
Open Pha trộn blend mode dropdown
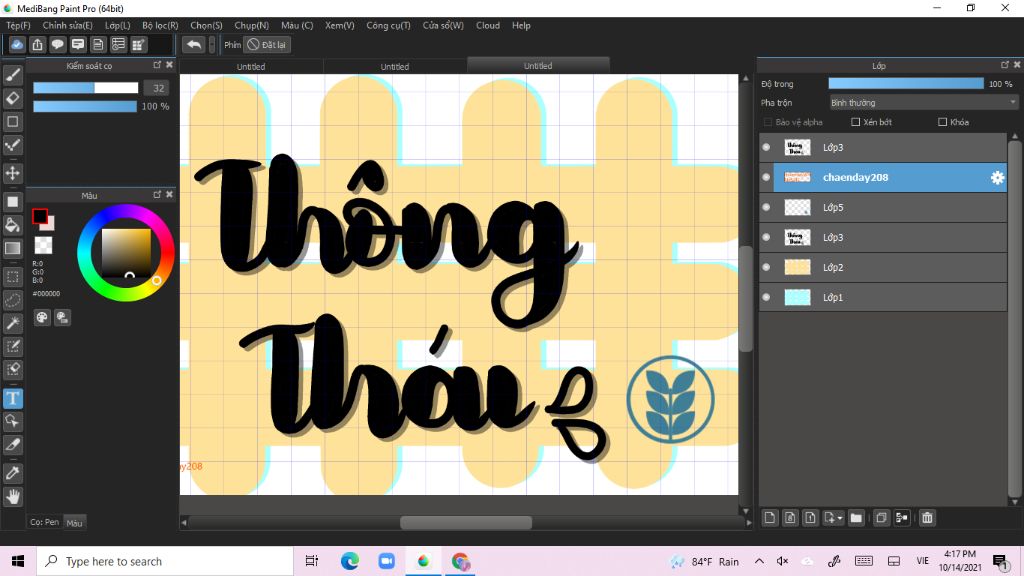[x=923, y=103]
